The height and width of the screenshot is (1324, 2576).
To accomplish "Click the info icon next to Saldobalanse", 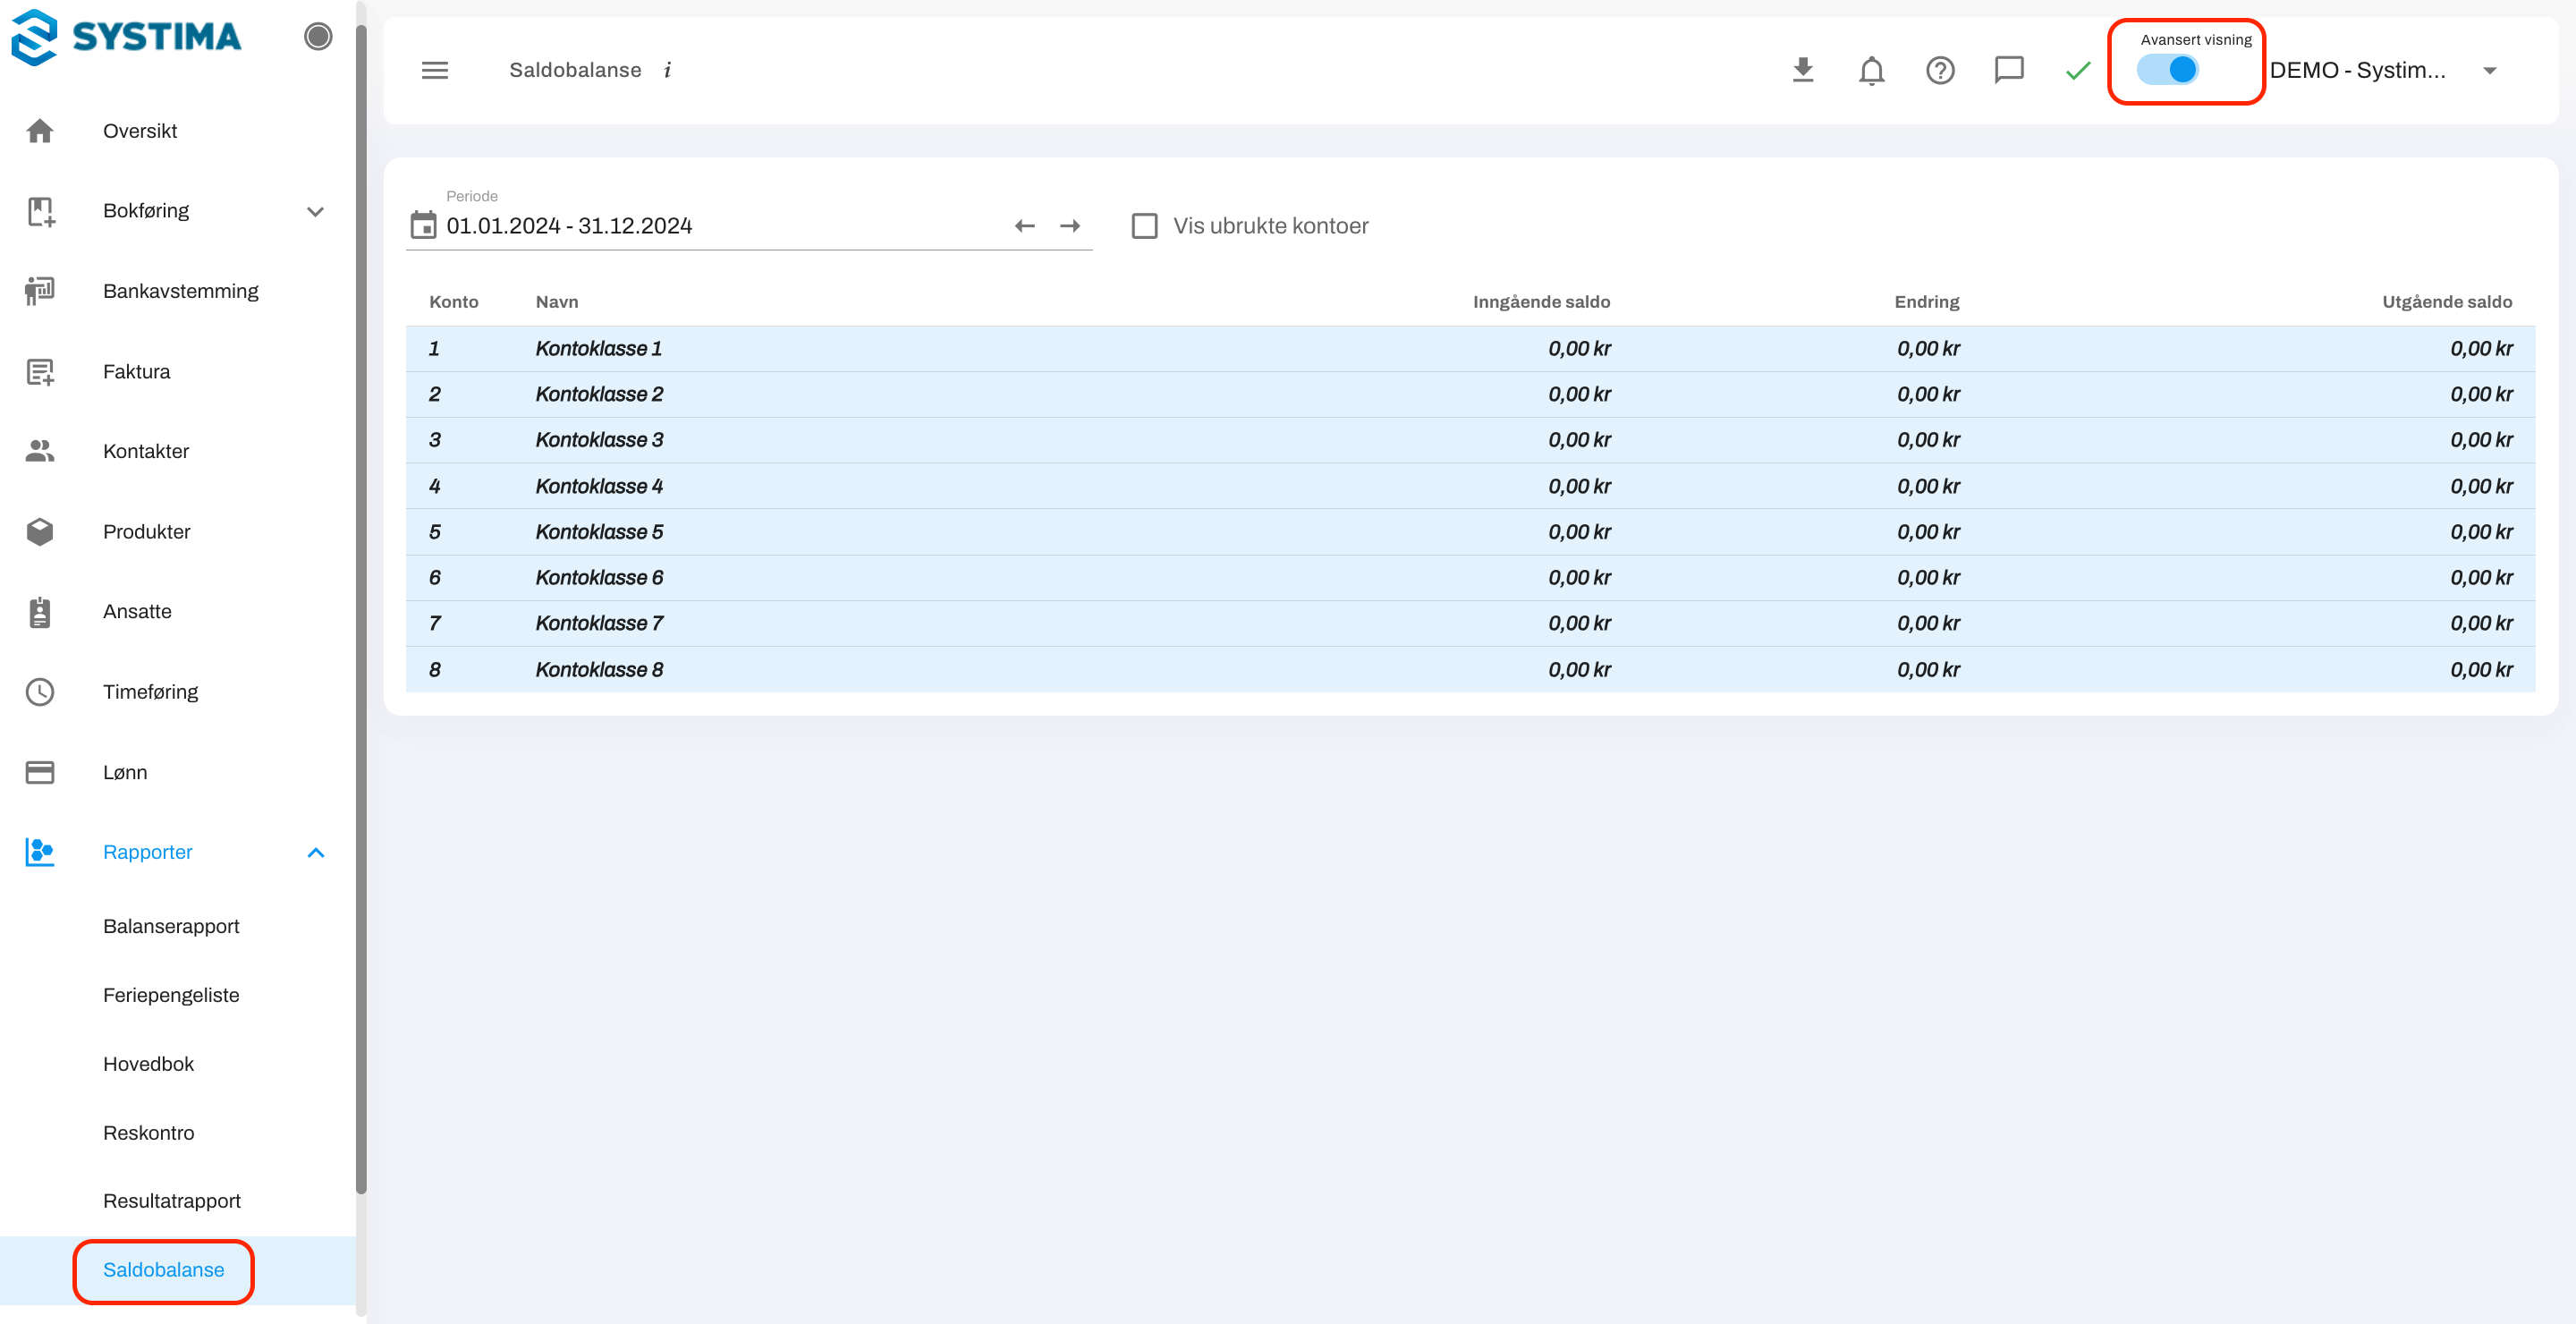I will click(x=668, y=70).
